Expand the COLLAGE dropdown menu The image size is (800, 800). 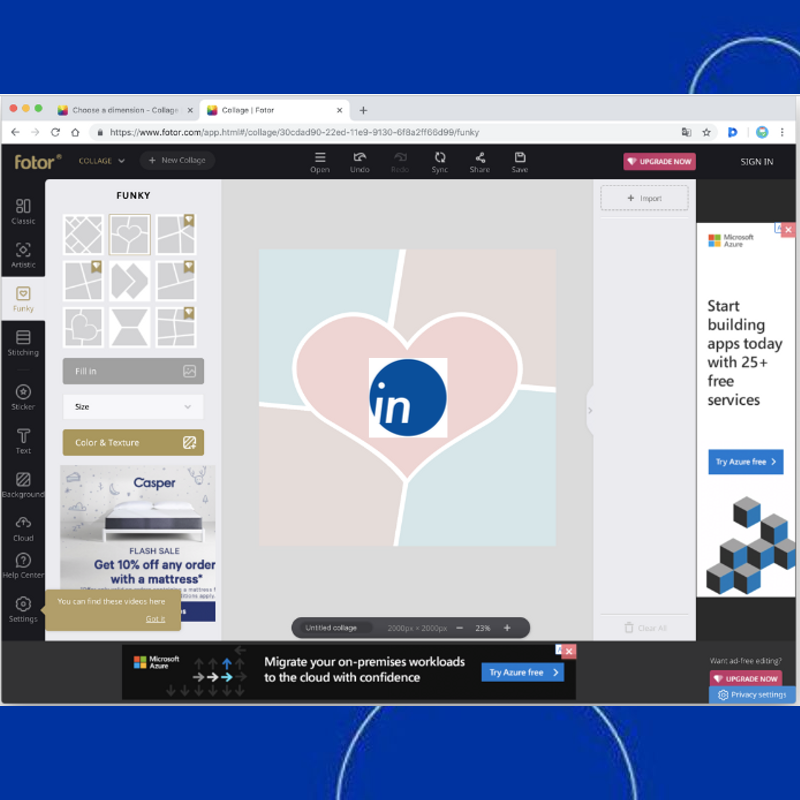click(x=102, y=161)
